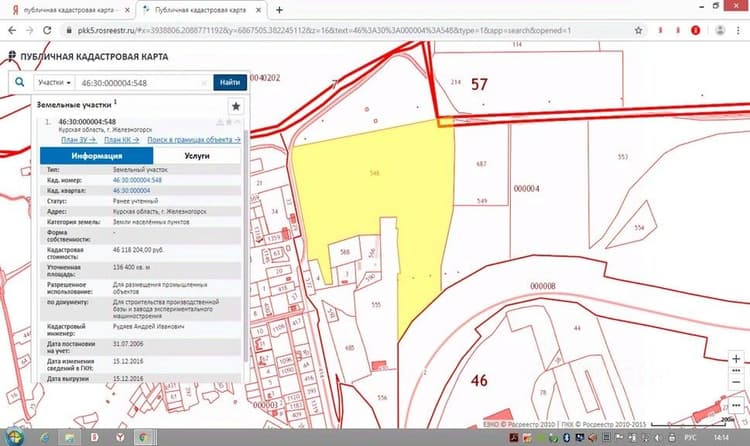
Task: Click parcel 554 on the map
Action: [639, 228]
